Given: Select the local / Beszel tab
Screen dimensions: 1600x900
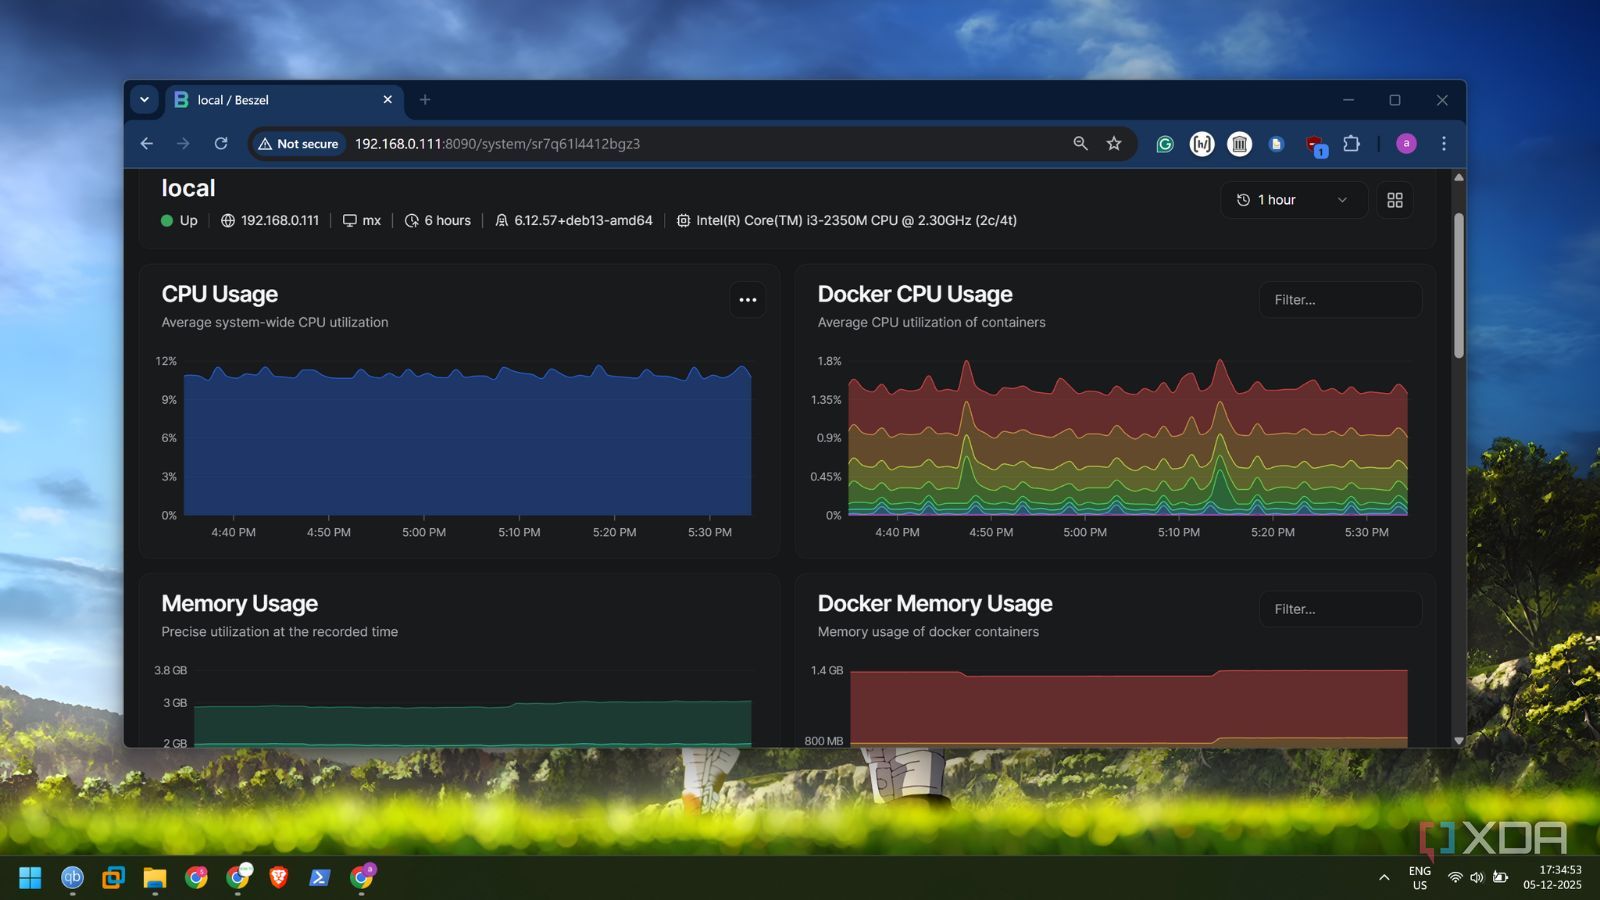Looking at the screenshot, I should pos(283,100).
